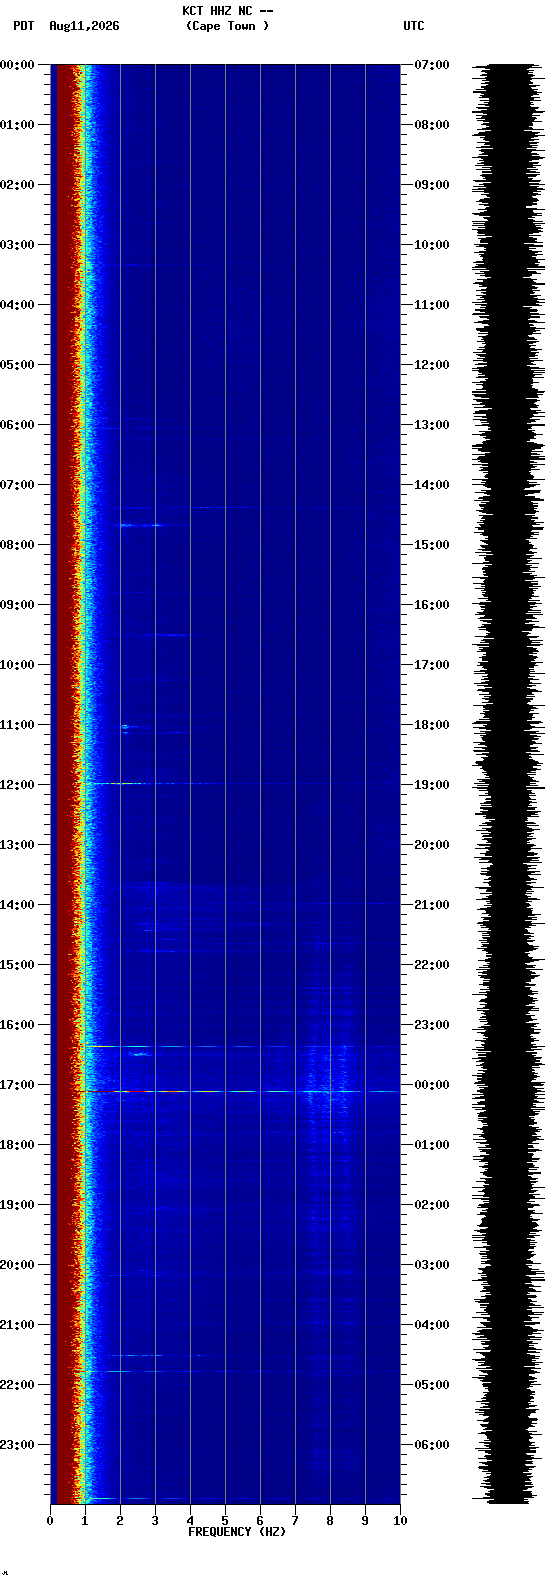Select the '12:00' label on PDT axis
552x1584 pixels.
[x=17, y=785]
